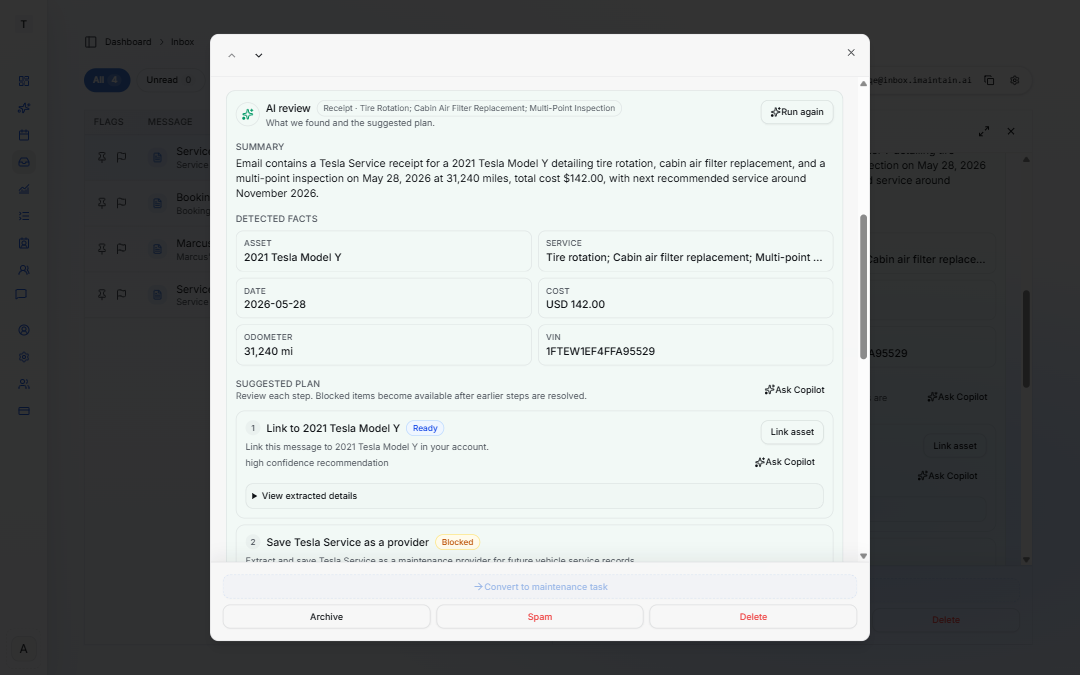Click the ODOMETER value 31,240 mi

click(x=269, y=351)
